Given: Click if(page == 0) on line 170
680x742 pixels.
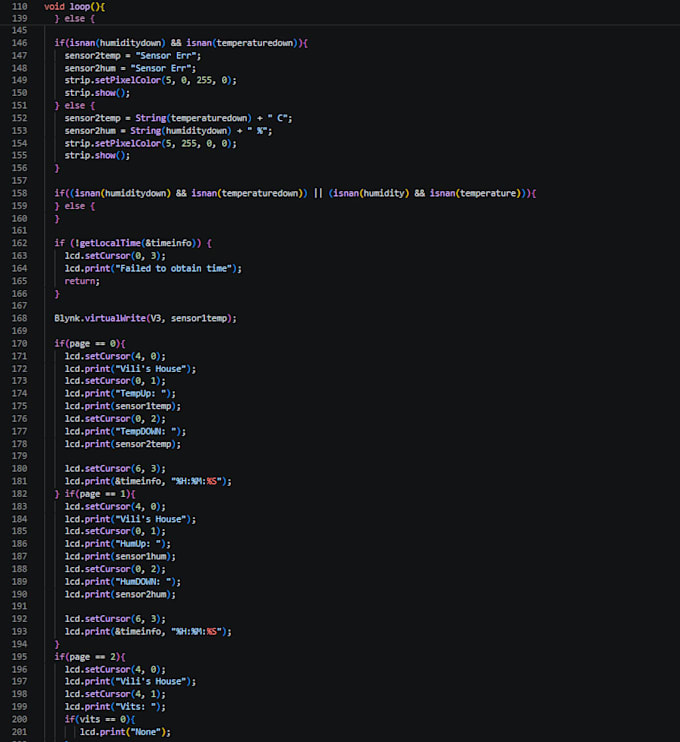Looking at the screenshot, I should click(89, 344).
